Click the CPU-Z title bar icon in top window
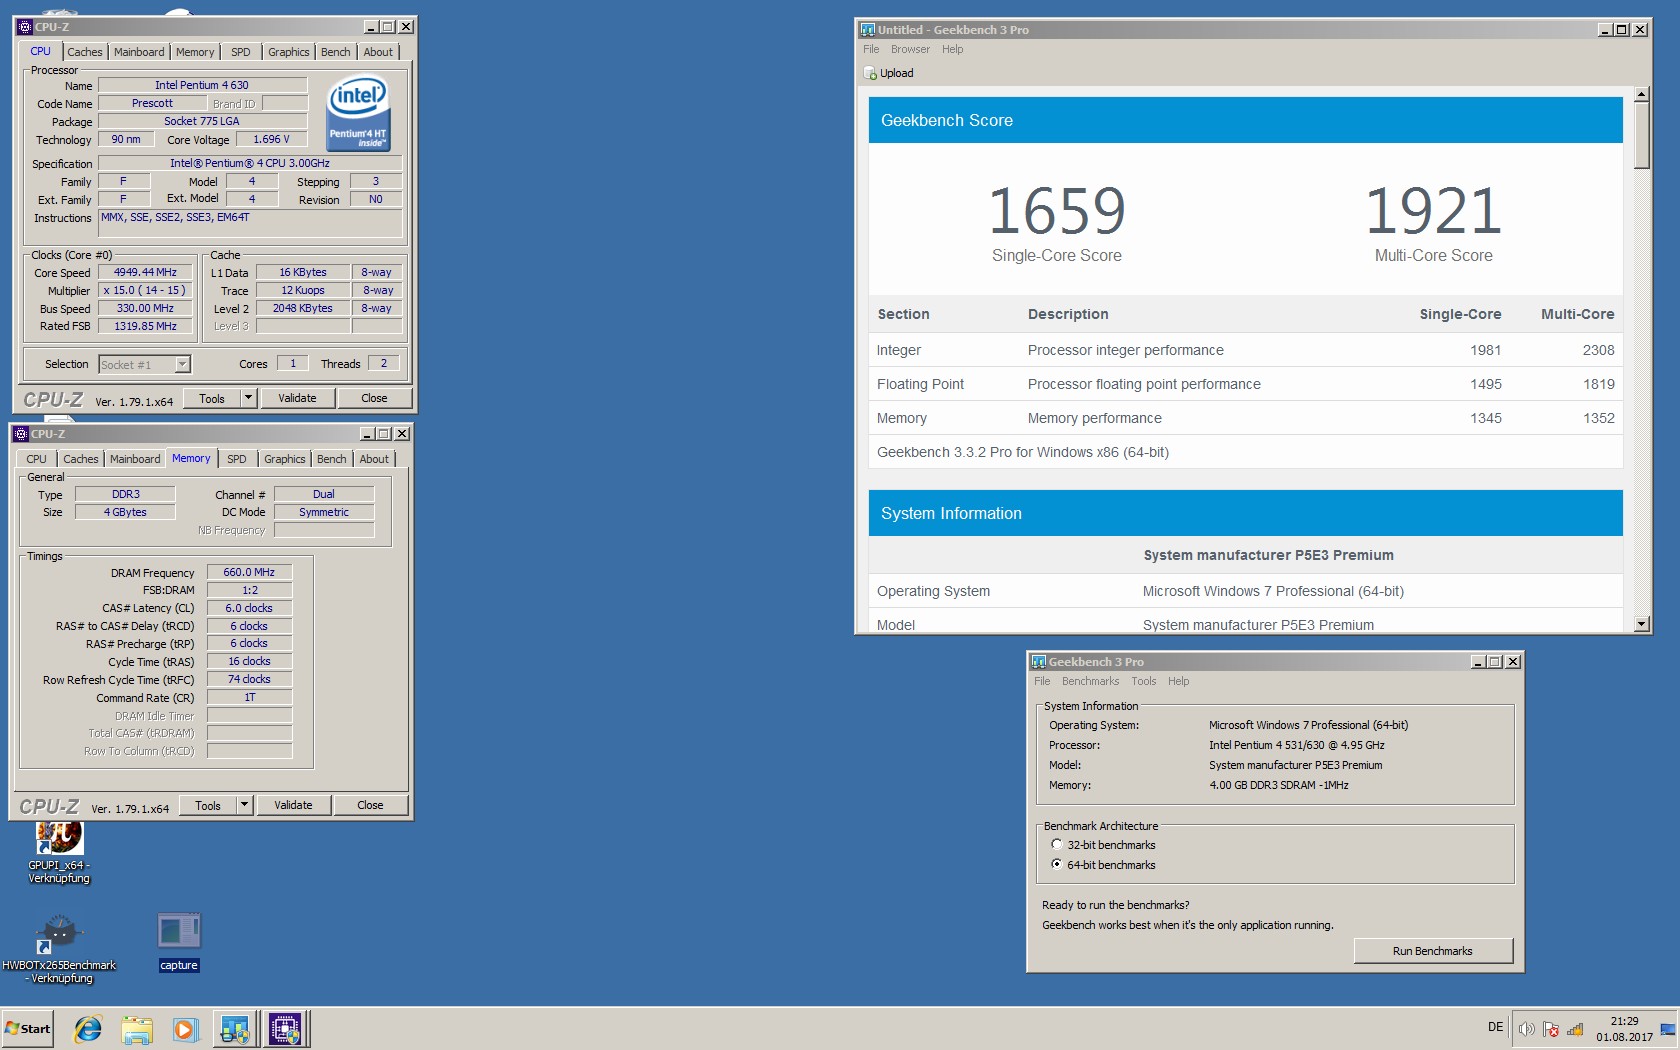The height and width of the screenshot is (1050, 1680). [26, 27]
